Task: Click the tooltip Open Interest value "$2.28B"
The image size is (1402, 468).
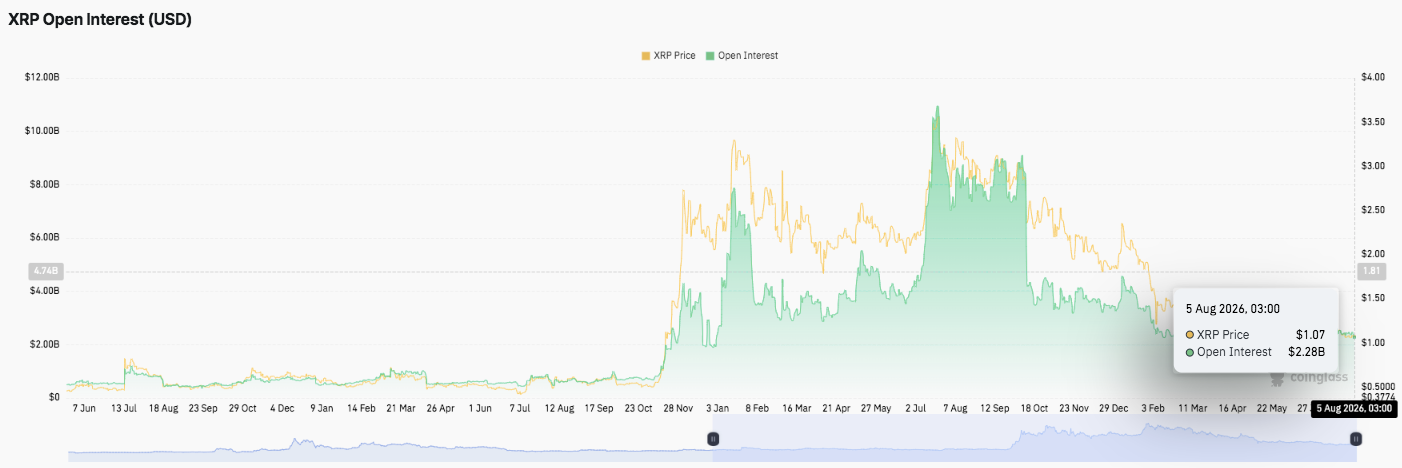Action: coord(1306,352)
